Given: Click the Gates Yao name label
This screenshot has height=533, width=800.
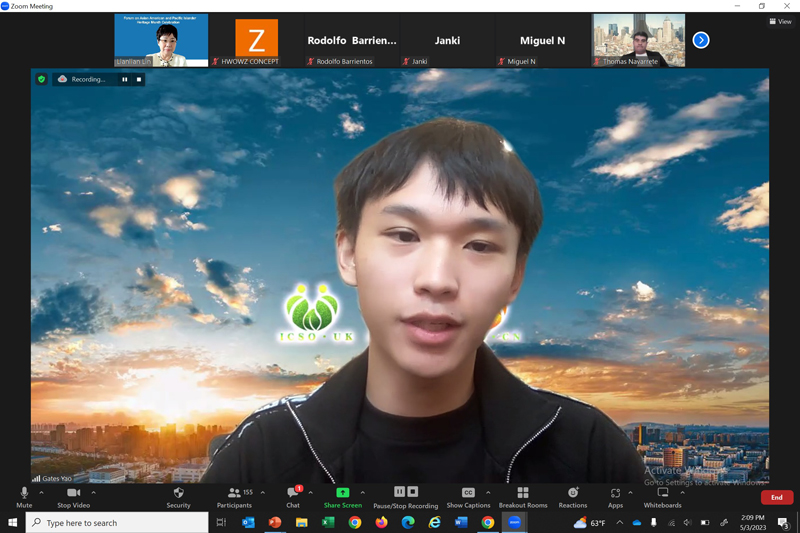Looking at the screenshot, I should 57,478.
